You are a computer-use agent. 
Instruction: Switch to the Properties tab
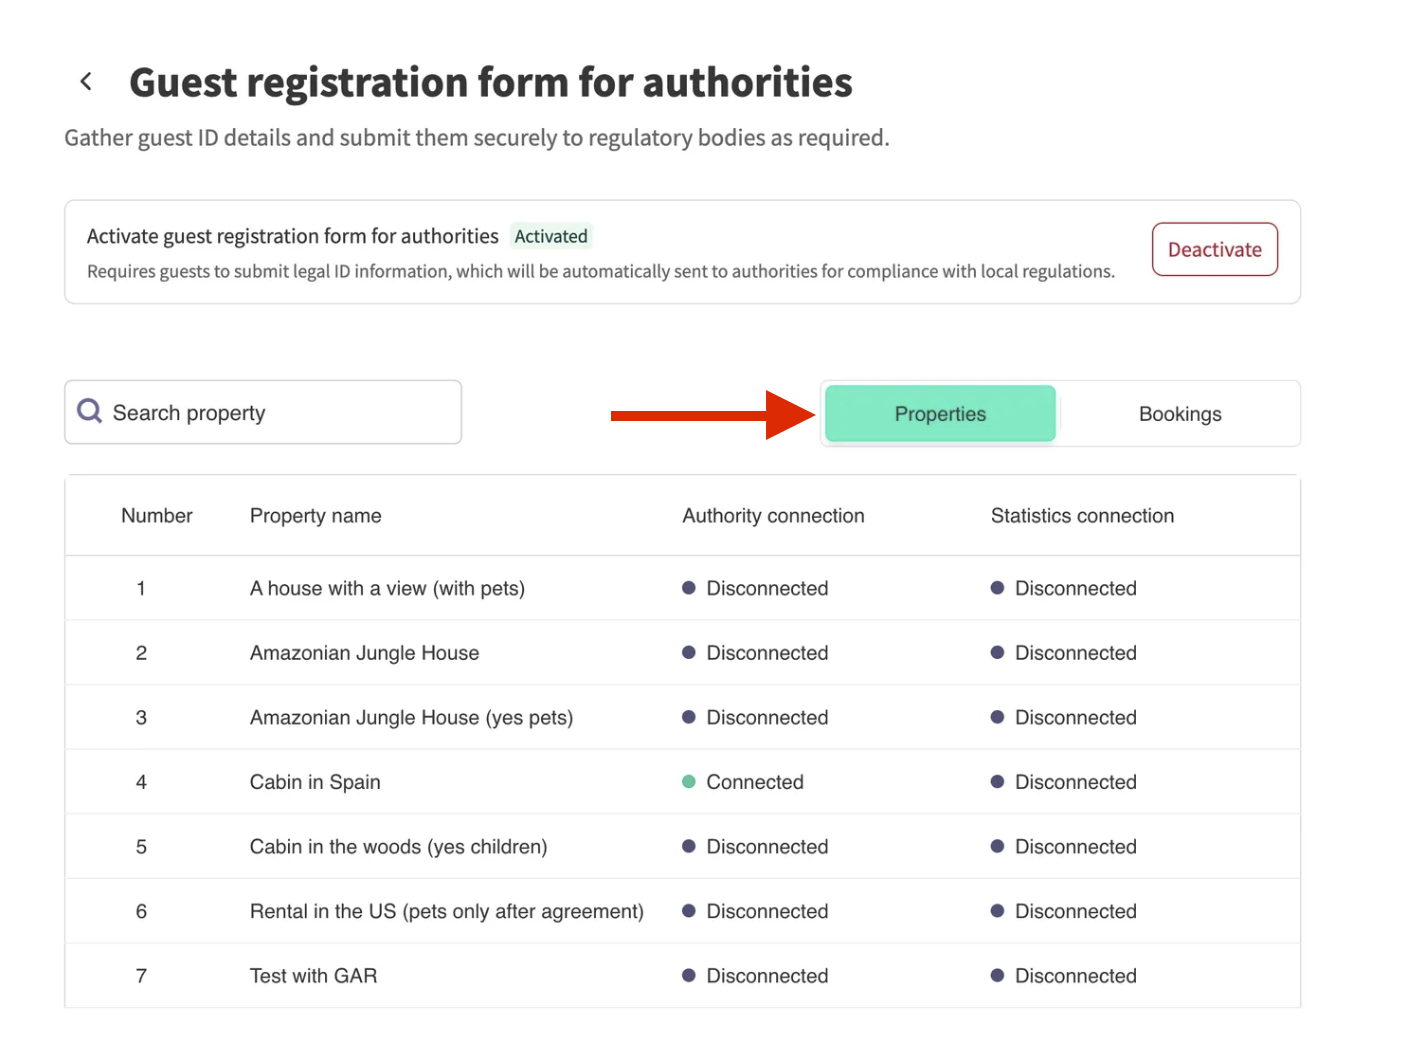coord(940,414)
